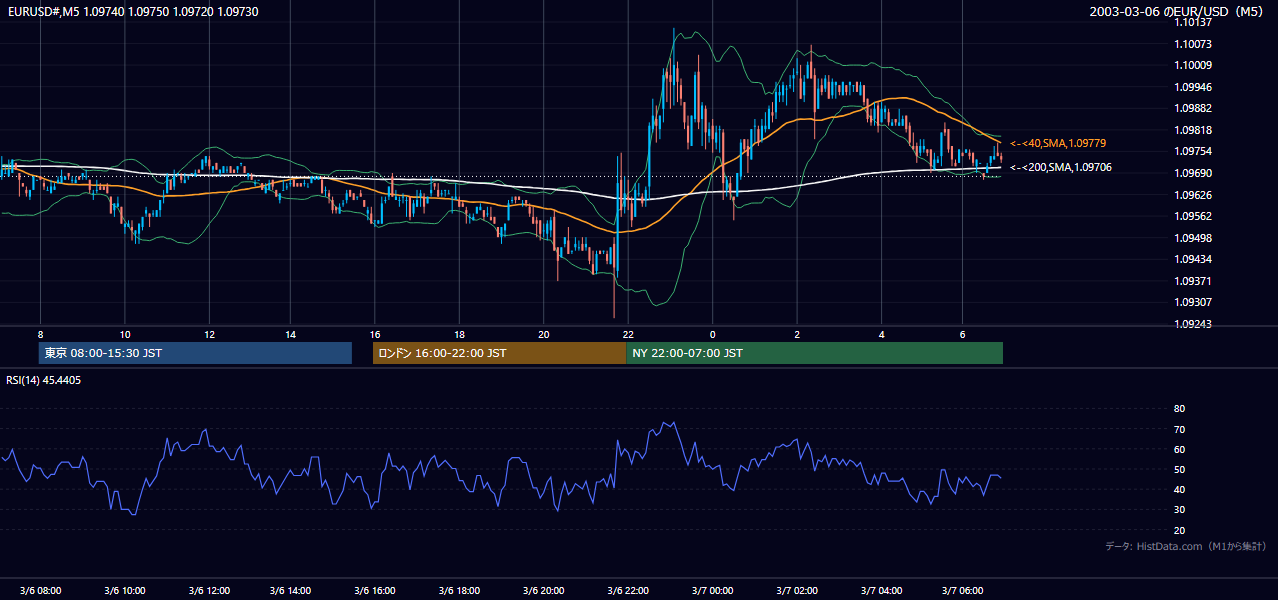
Task: Click the 2003-03-06 EUR/USD (M5) title
Action: click(1177, 12)
